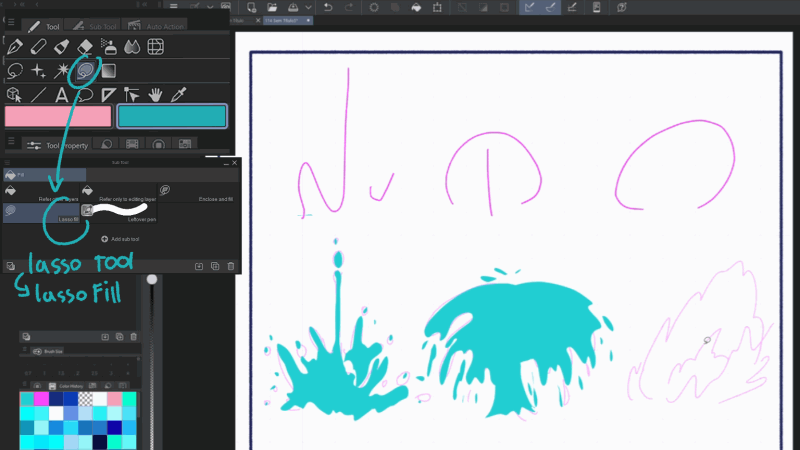800x450 pixels.
Task: Expand the Save options dropdown arrow
Action: (x=308, y=8)
